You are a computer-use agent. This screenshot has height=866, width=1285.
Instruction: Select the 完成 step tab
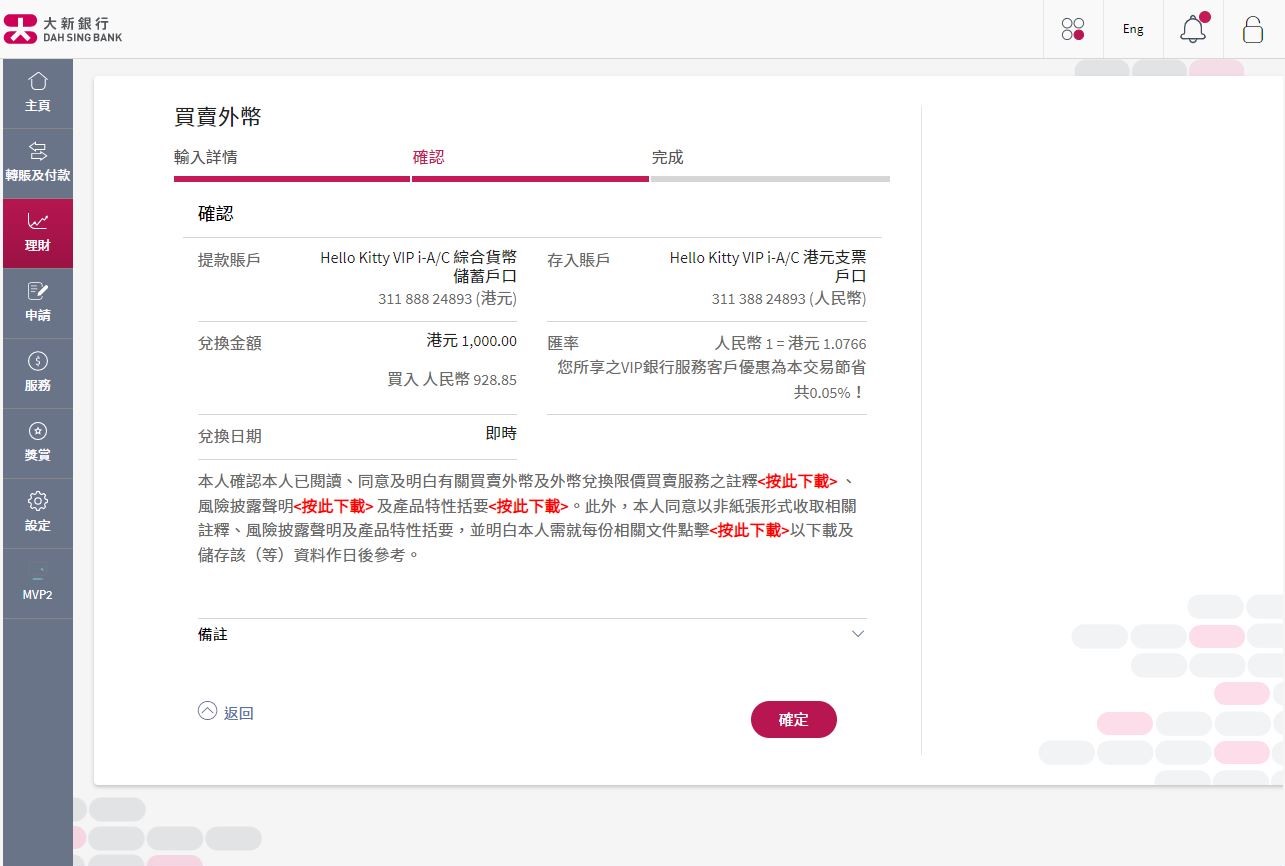[667, 157]
